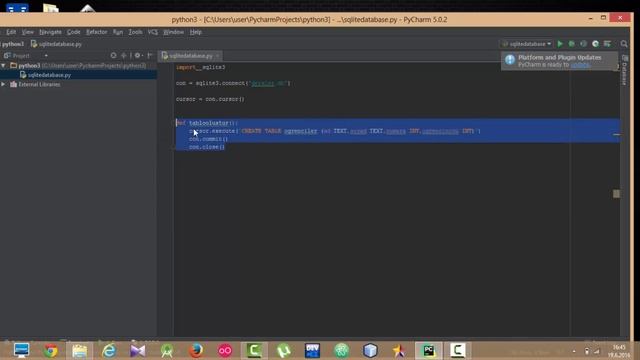
Task: Open the Code menu
Action: pos(73,32)
